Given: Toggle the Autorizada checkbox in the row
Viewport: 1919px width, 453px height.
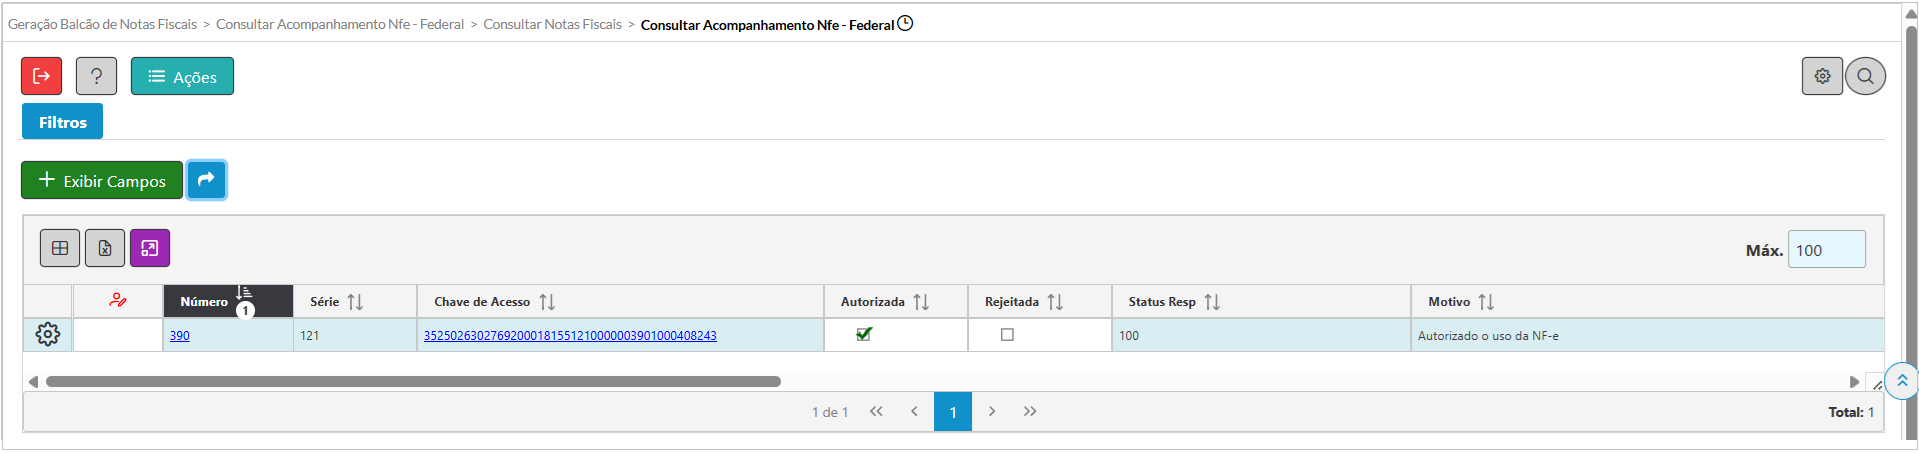Looking at the screenshot, I should pos(864,335).
